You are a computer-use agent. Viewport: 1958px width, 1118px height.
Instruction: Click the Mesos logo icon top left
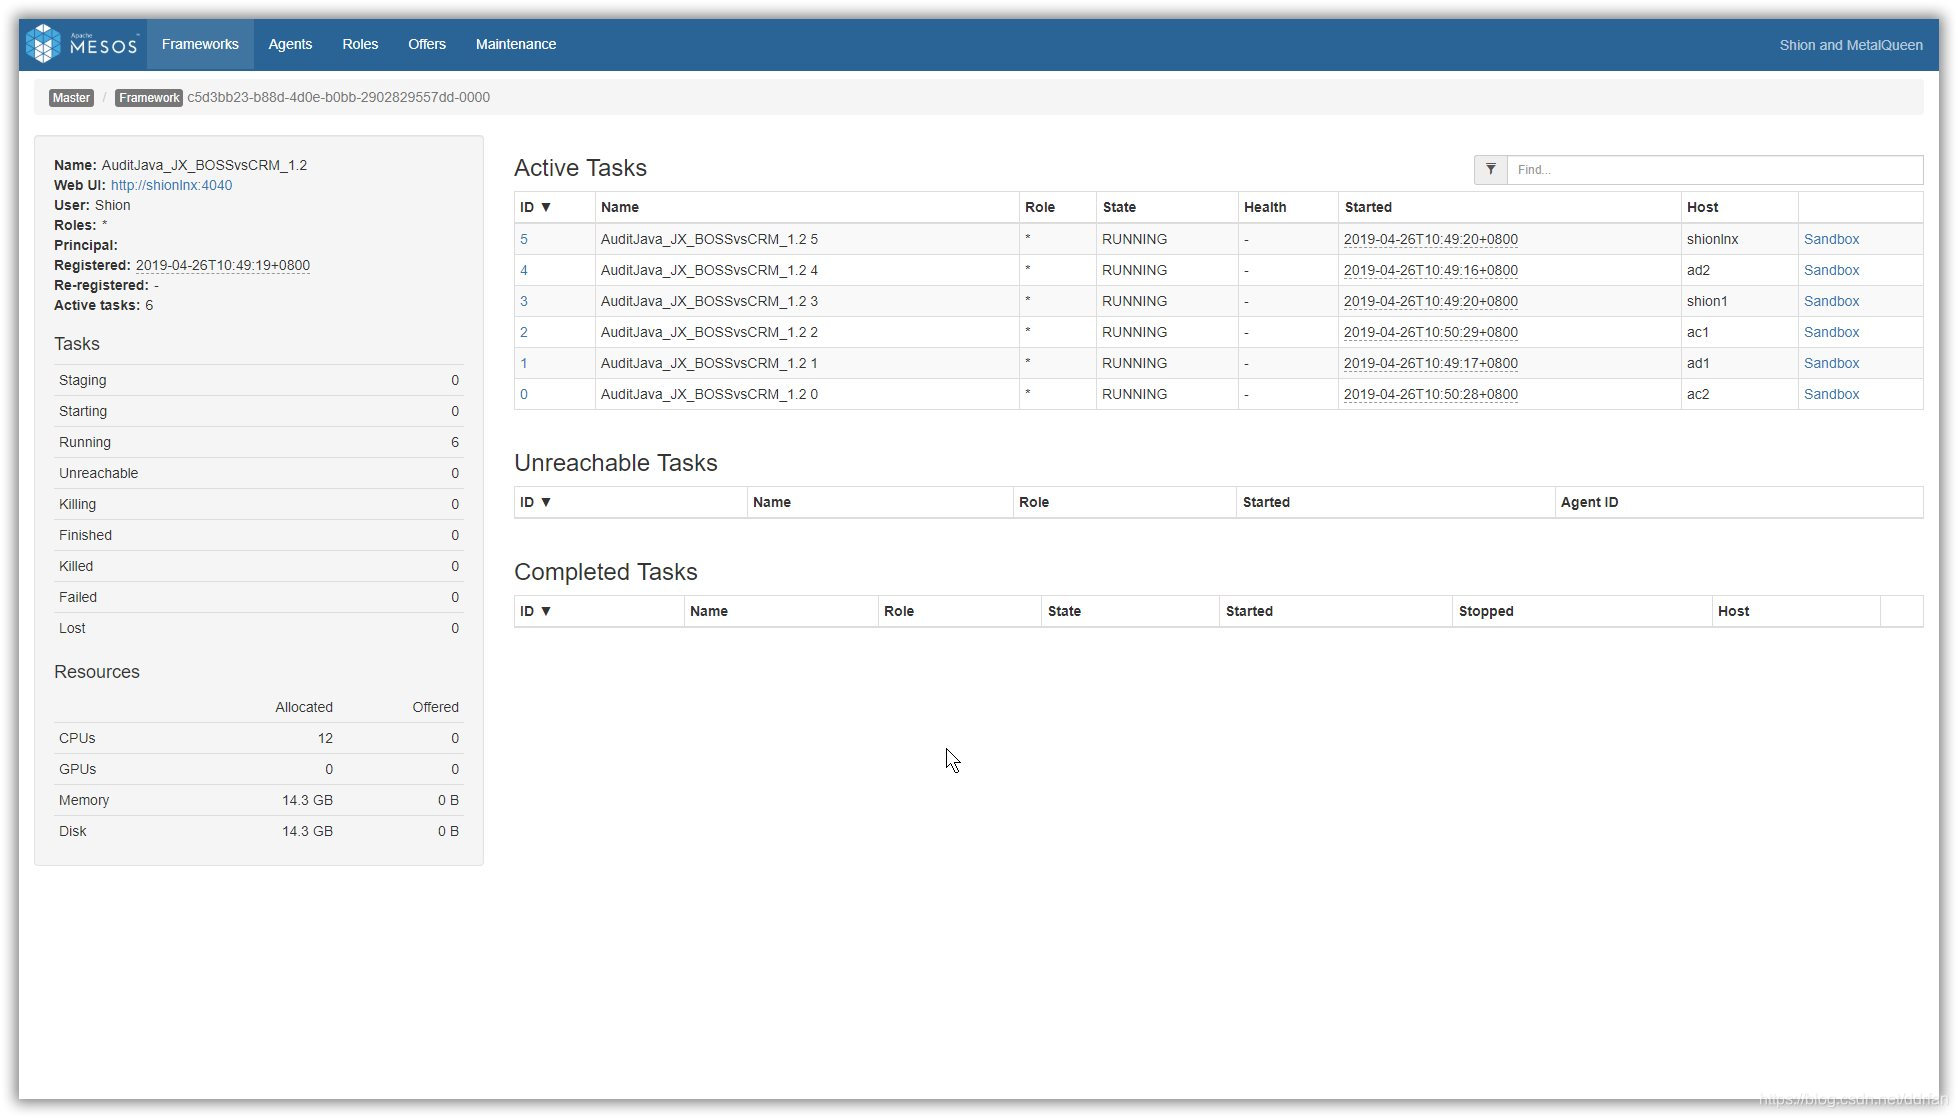tap(44, 44)
